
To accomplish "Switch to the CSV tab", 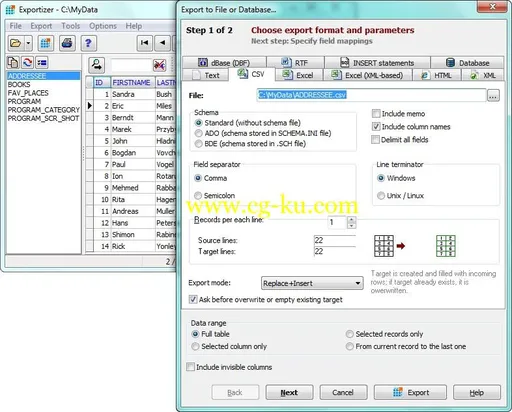I will [252, 74].
